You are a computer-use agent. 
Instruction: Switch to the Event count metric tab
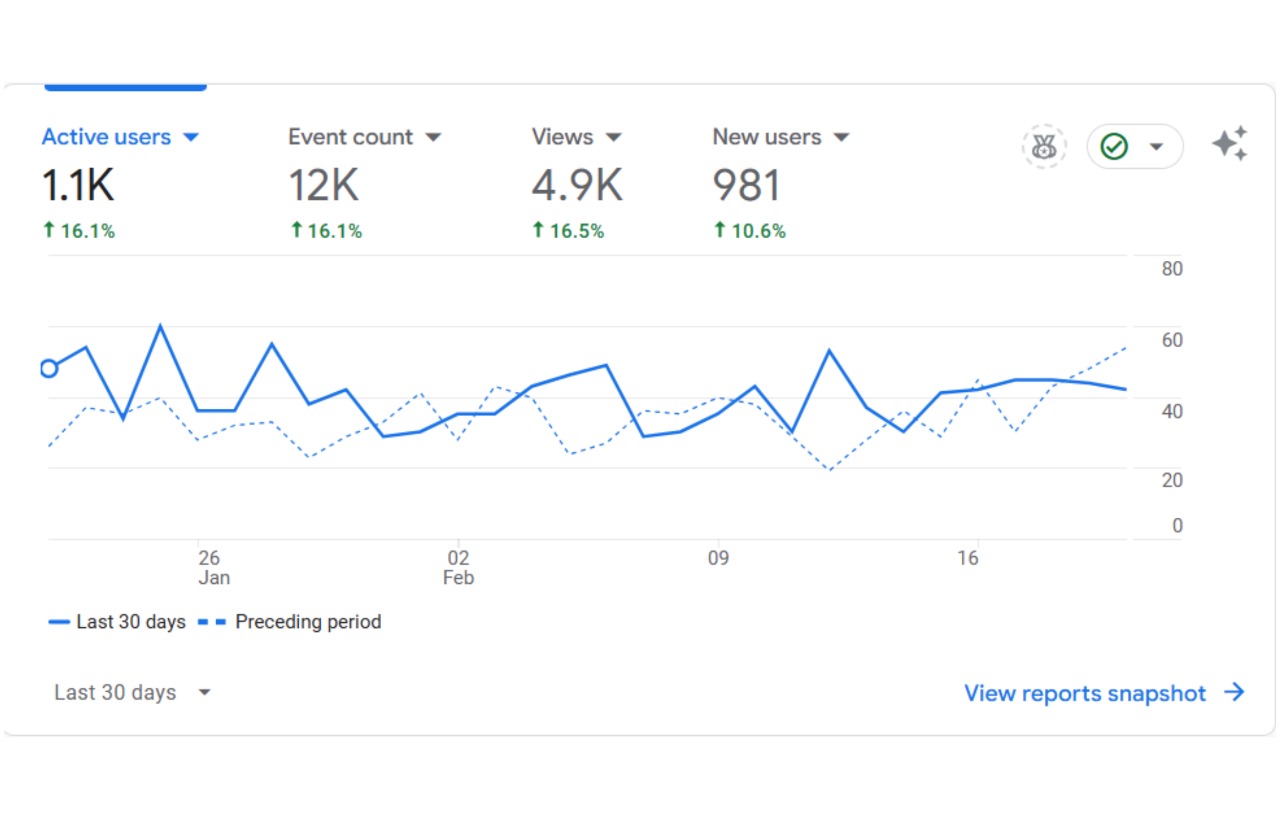click(351, 138)
